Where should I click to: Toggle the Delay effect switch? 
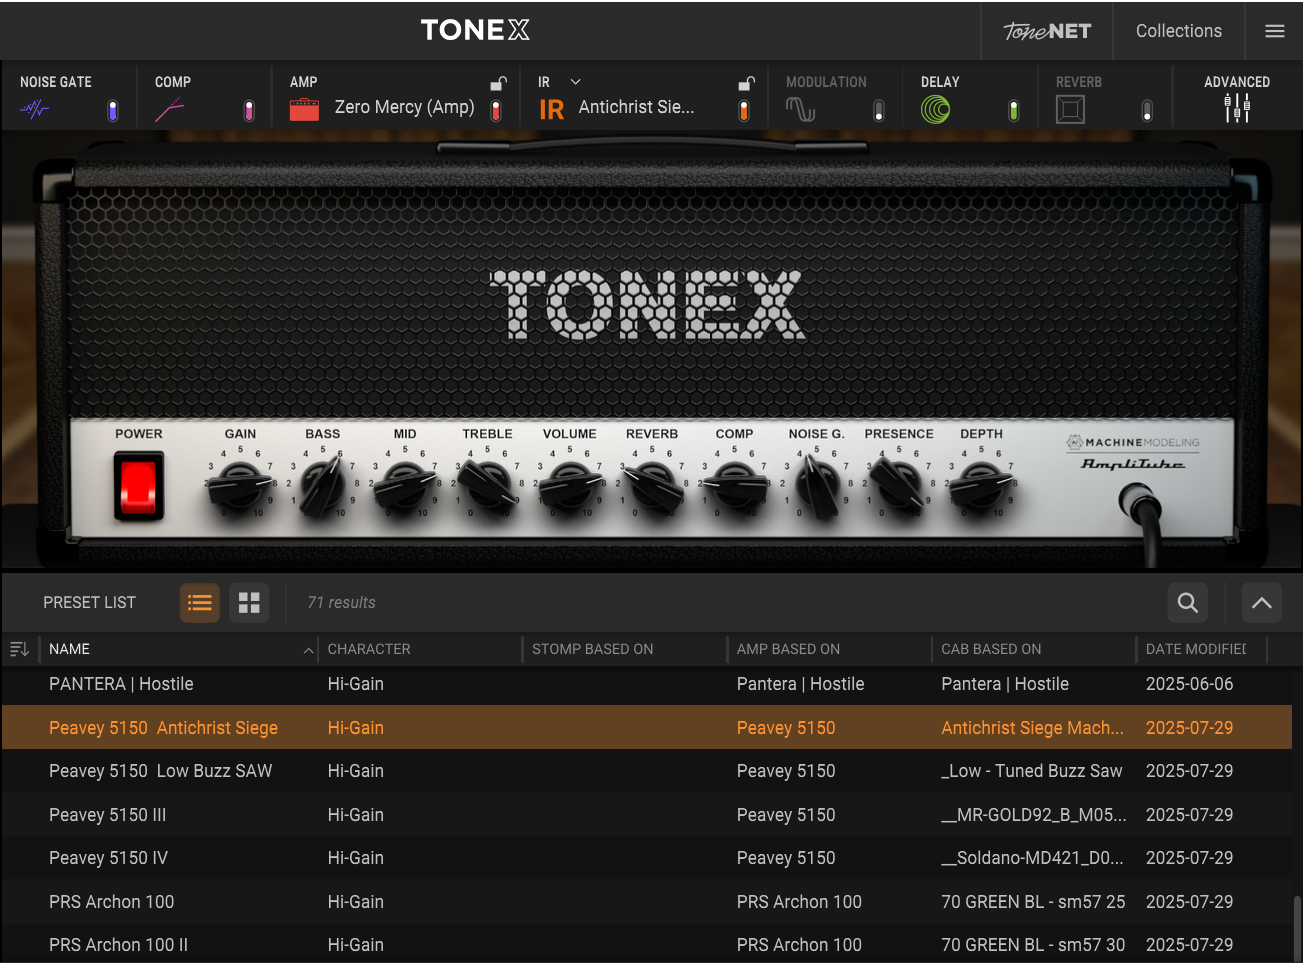1013,110
